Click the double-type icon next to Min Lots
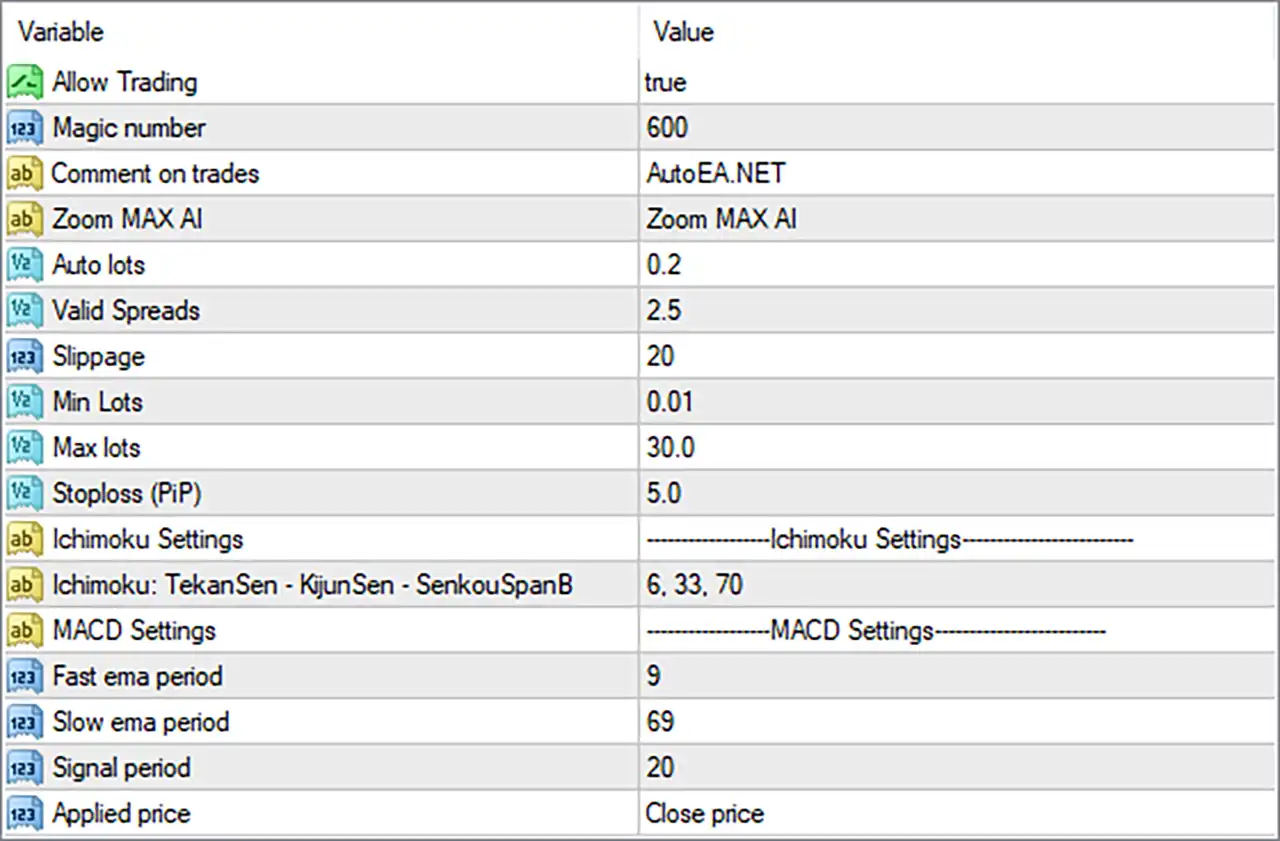 pos(24,402)
